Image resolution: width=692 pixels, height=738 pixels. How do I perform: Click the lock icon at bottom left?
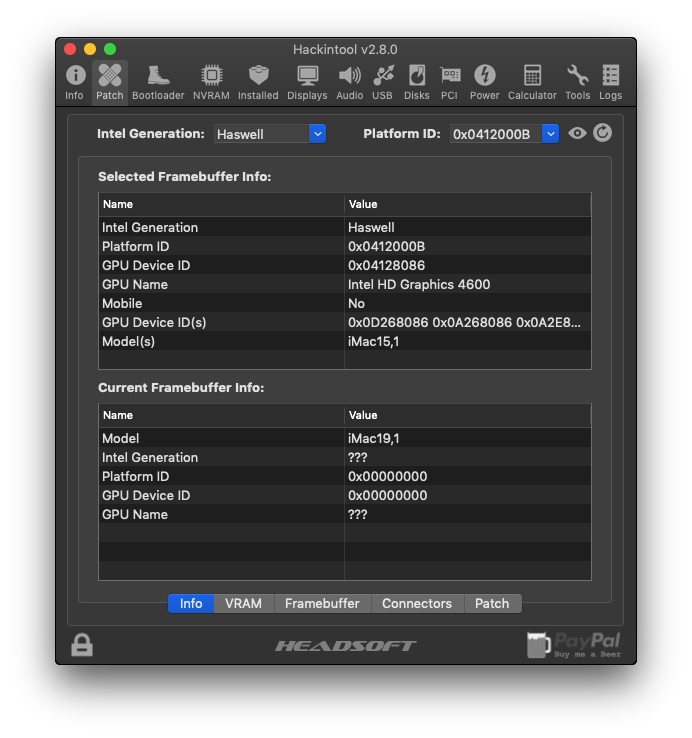82,645
